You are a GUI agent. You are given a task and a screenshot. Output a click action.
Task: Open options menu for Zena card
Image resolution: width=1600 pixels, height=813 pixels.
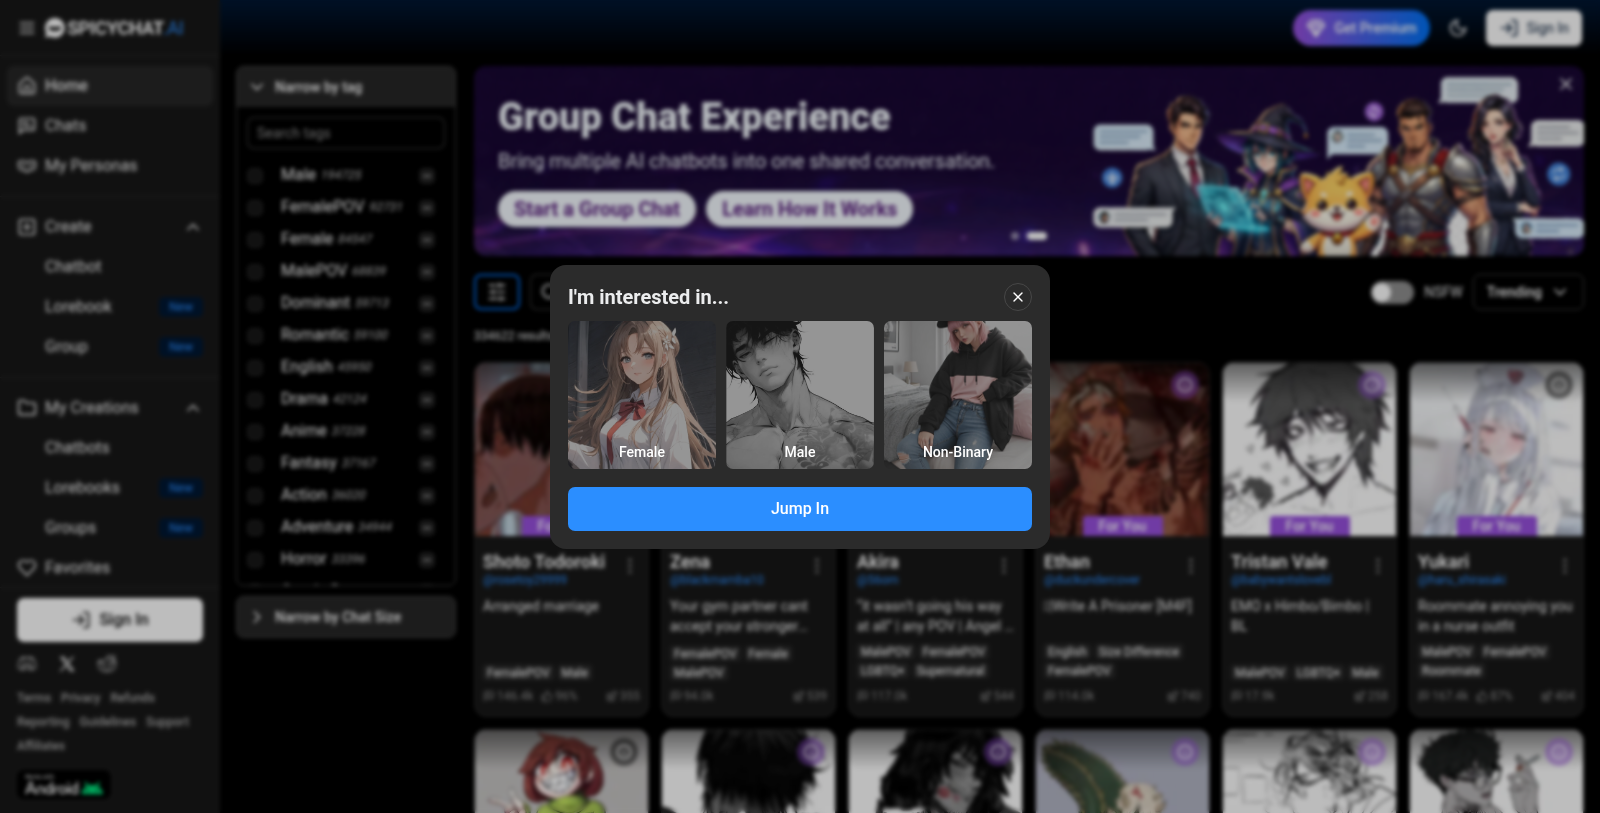[817, 566]
